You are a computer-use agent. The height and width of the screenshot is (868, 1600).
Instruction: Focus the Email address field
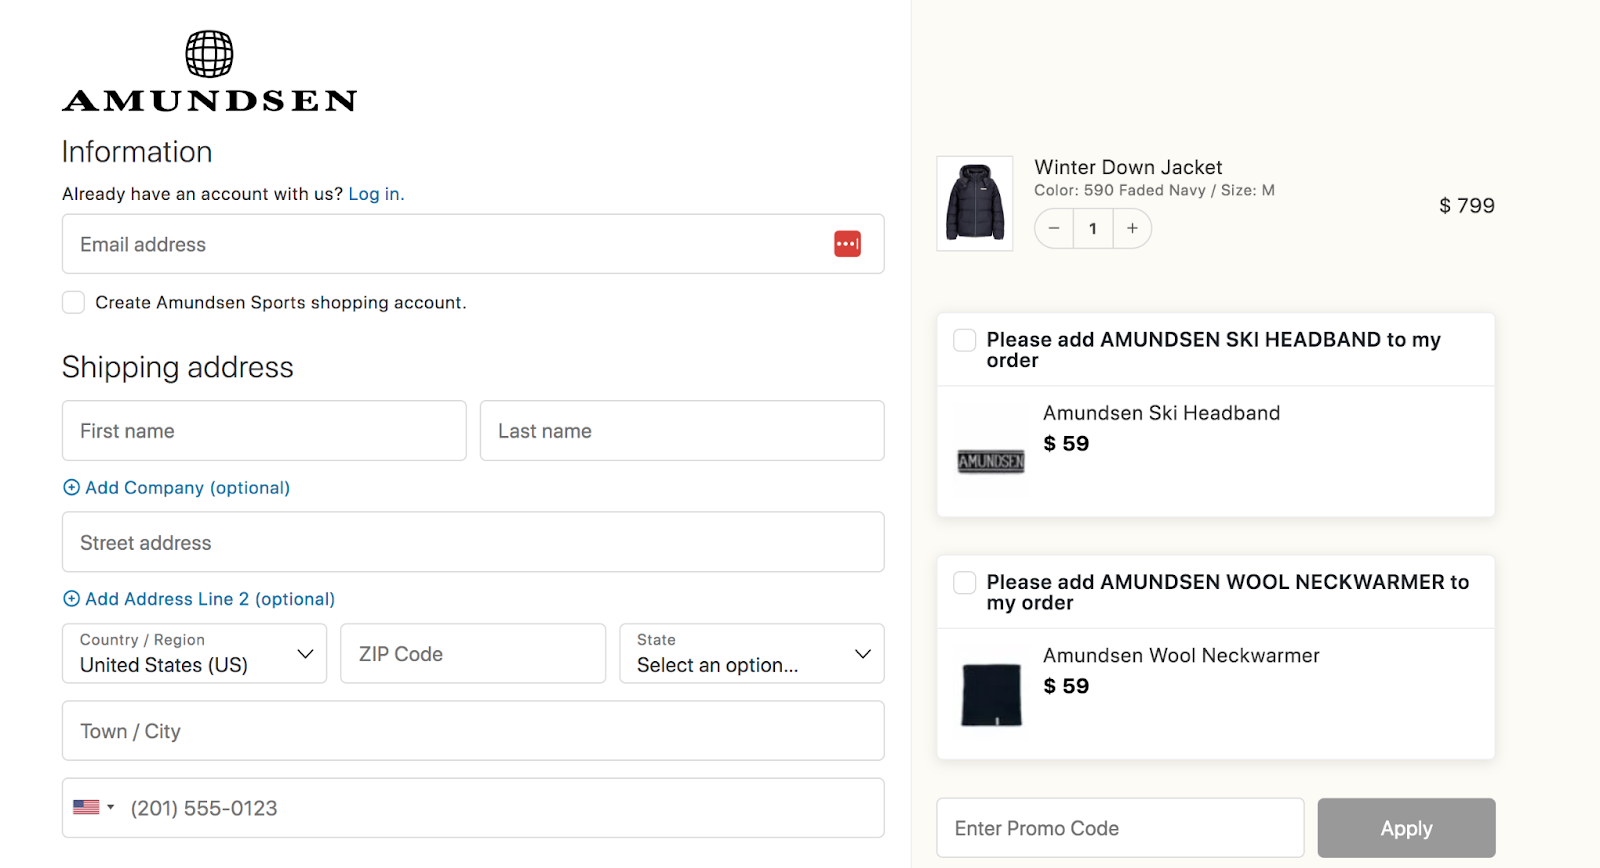[473, 244]
